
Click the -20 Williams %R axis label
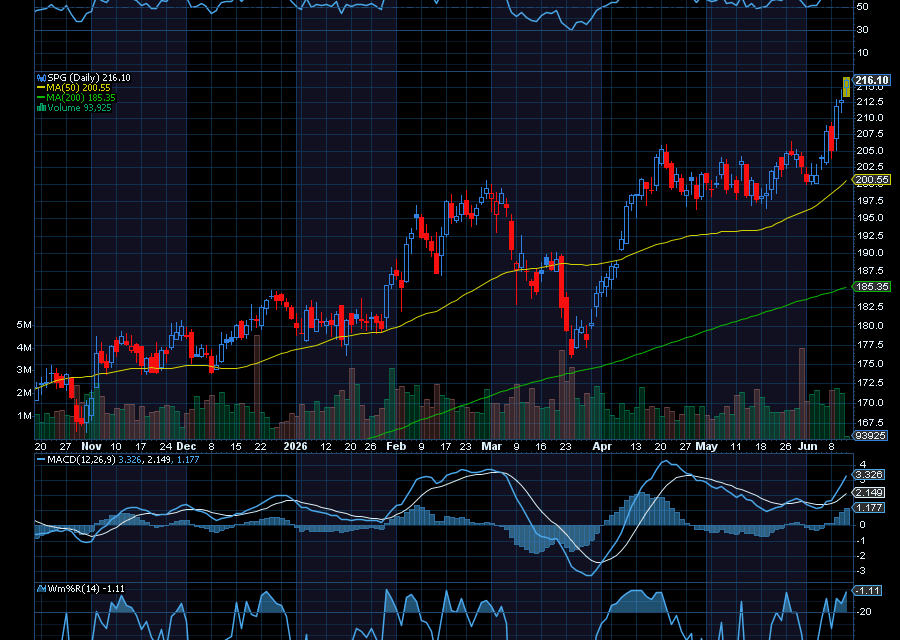click(x=863, y=612)
